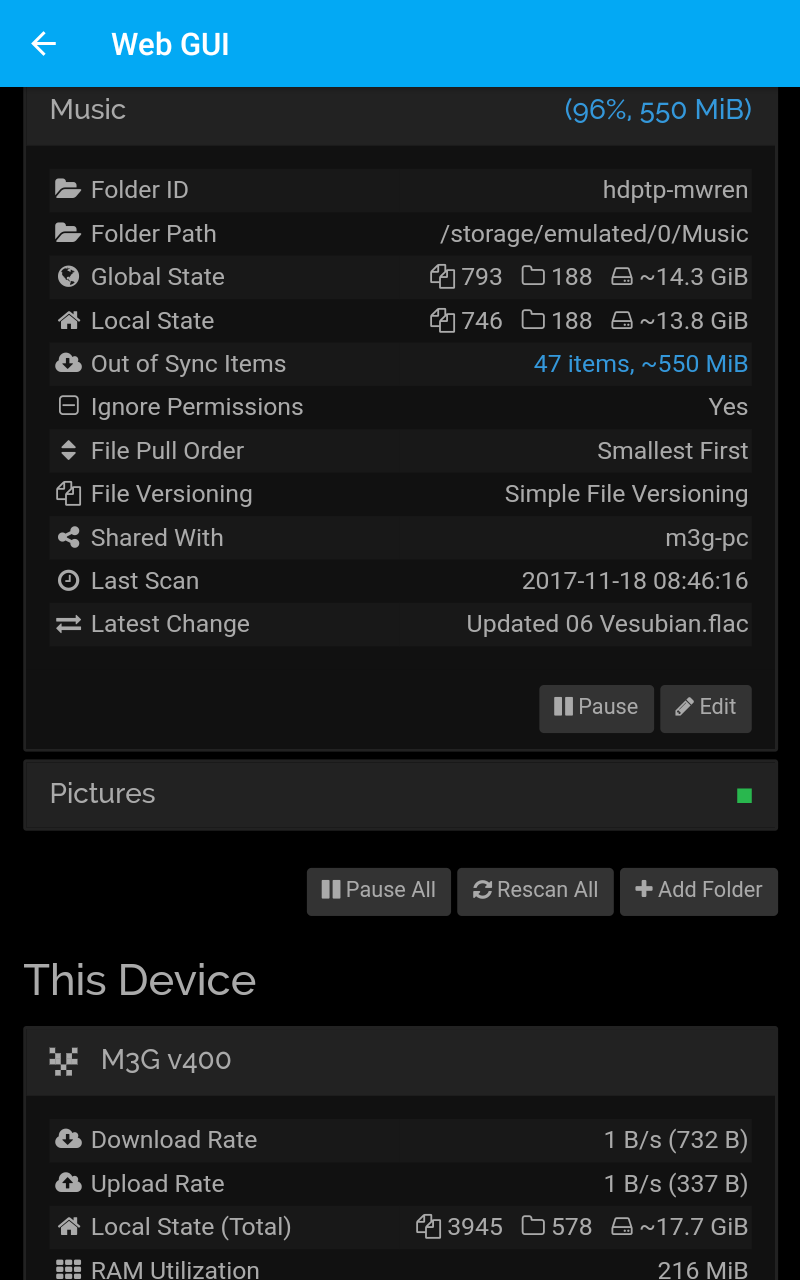Click the grid icon beside RAM Utilization
This screenshot has height=1280, width=800.
[67, 1270]
